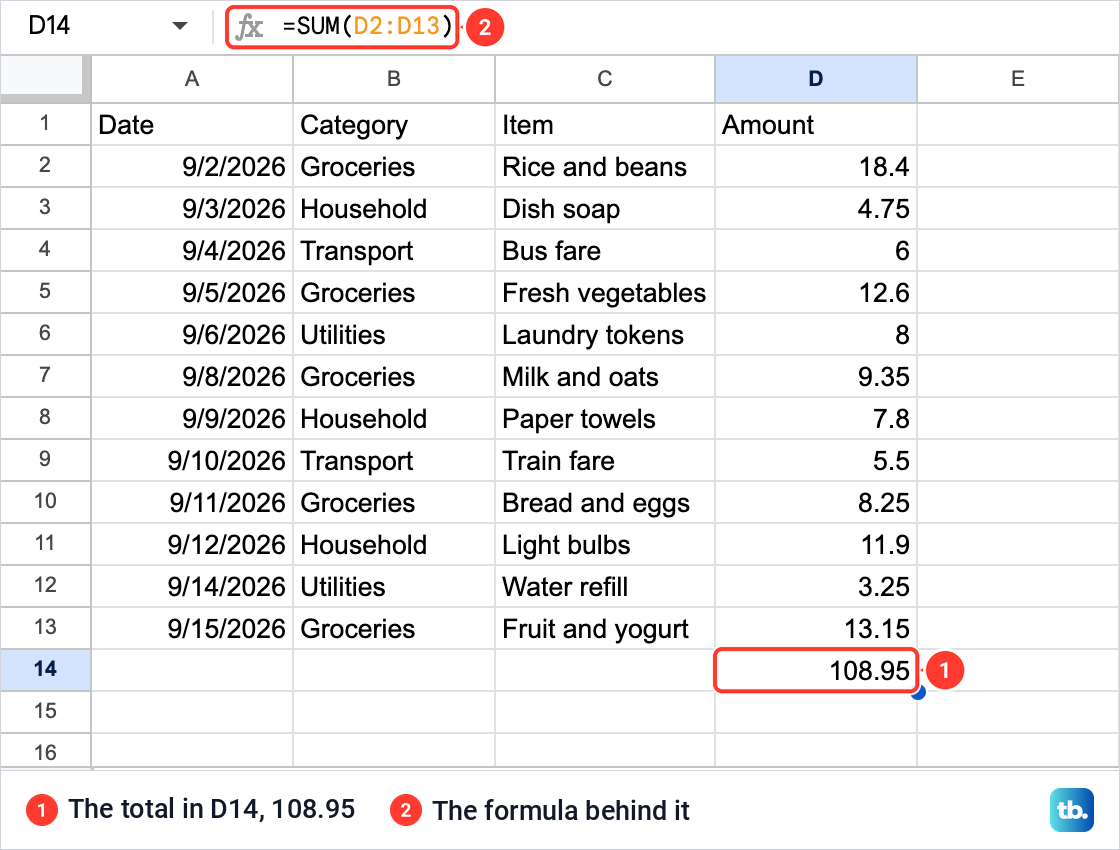Click Transport in row 9
The image size is (1120, 850).
(x=394, y=461)
